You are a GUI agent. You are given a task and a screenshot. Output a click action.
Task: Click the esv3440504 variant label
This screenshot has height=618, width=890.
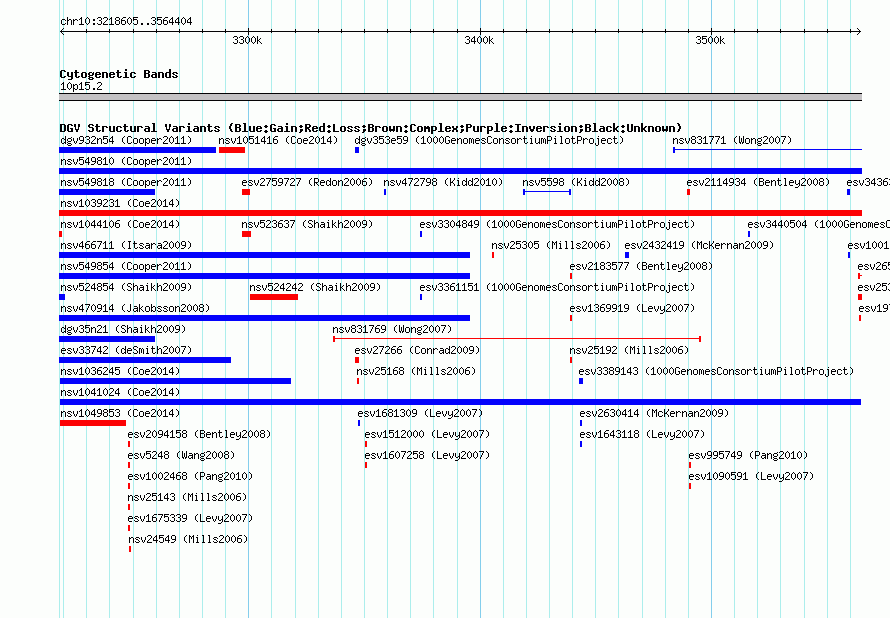818,224
